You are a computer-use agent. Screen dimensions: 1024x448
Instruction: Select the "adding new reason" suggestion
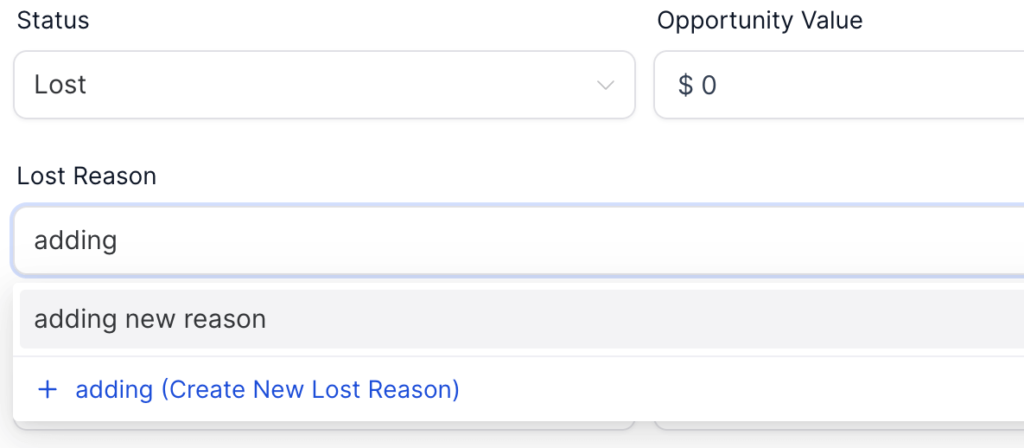150,320
